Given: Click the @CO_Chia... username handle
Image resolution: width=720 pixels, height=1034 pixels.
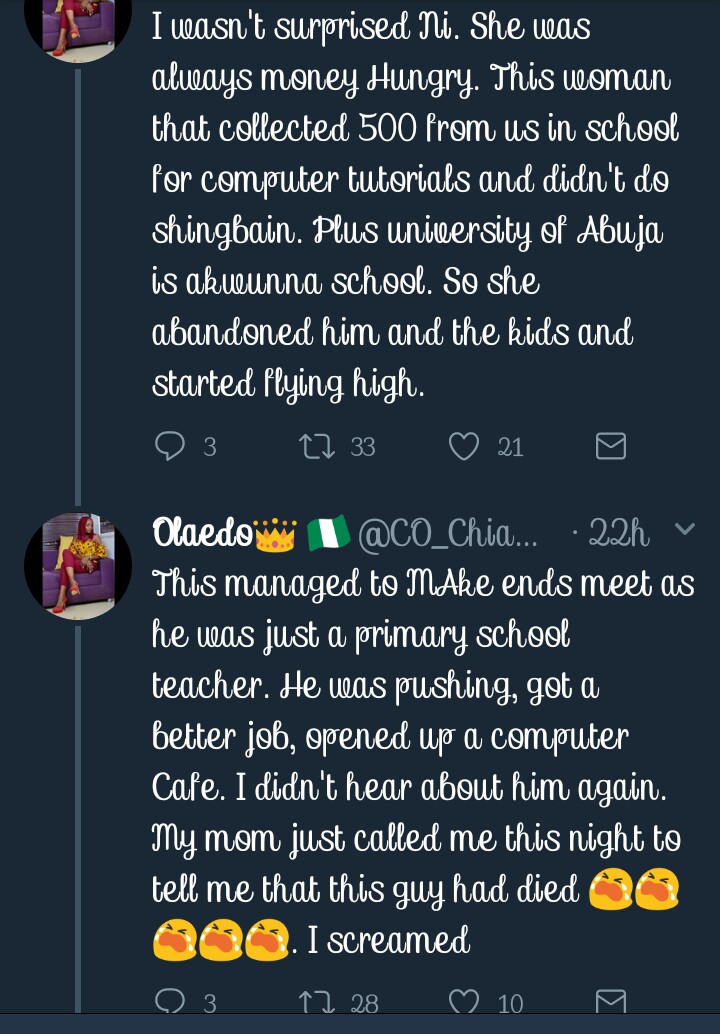Looking at the screenshot, I should [448, 535].
